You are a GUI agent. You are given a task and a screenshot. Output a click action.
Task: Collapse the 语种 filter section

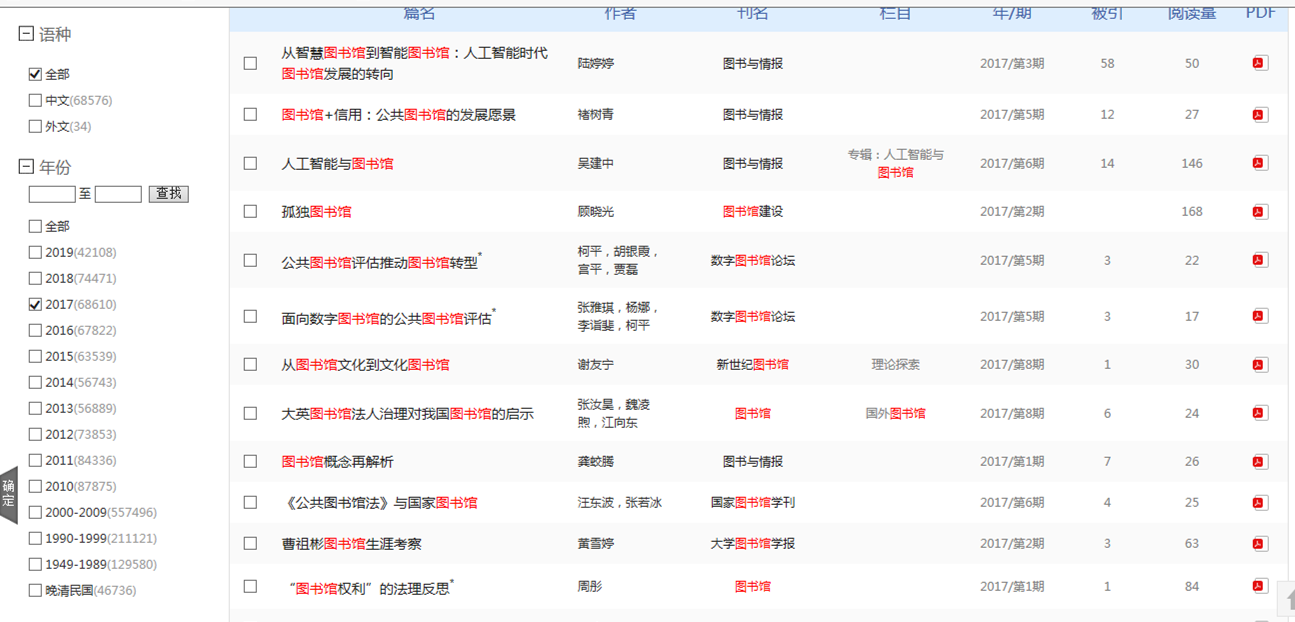[x=26, y=34]
